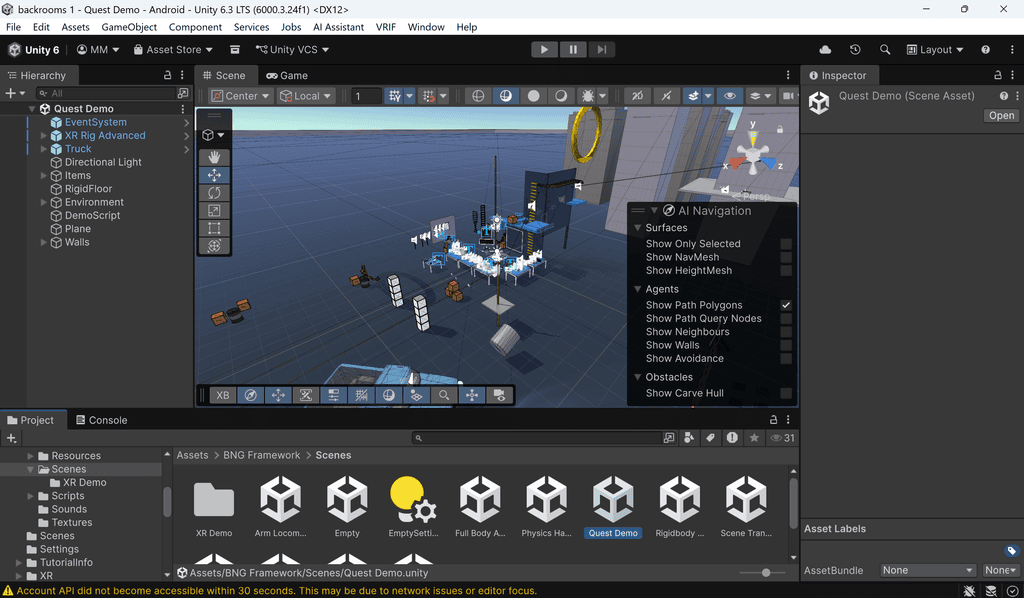Click the camera overlay icon in bottom scene bar

[500, 395]
